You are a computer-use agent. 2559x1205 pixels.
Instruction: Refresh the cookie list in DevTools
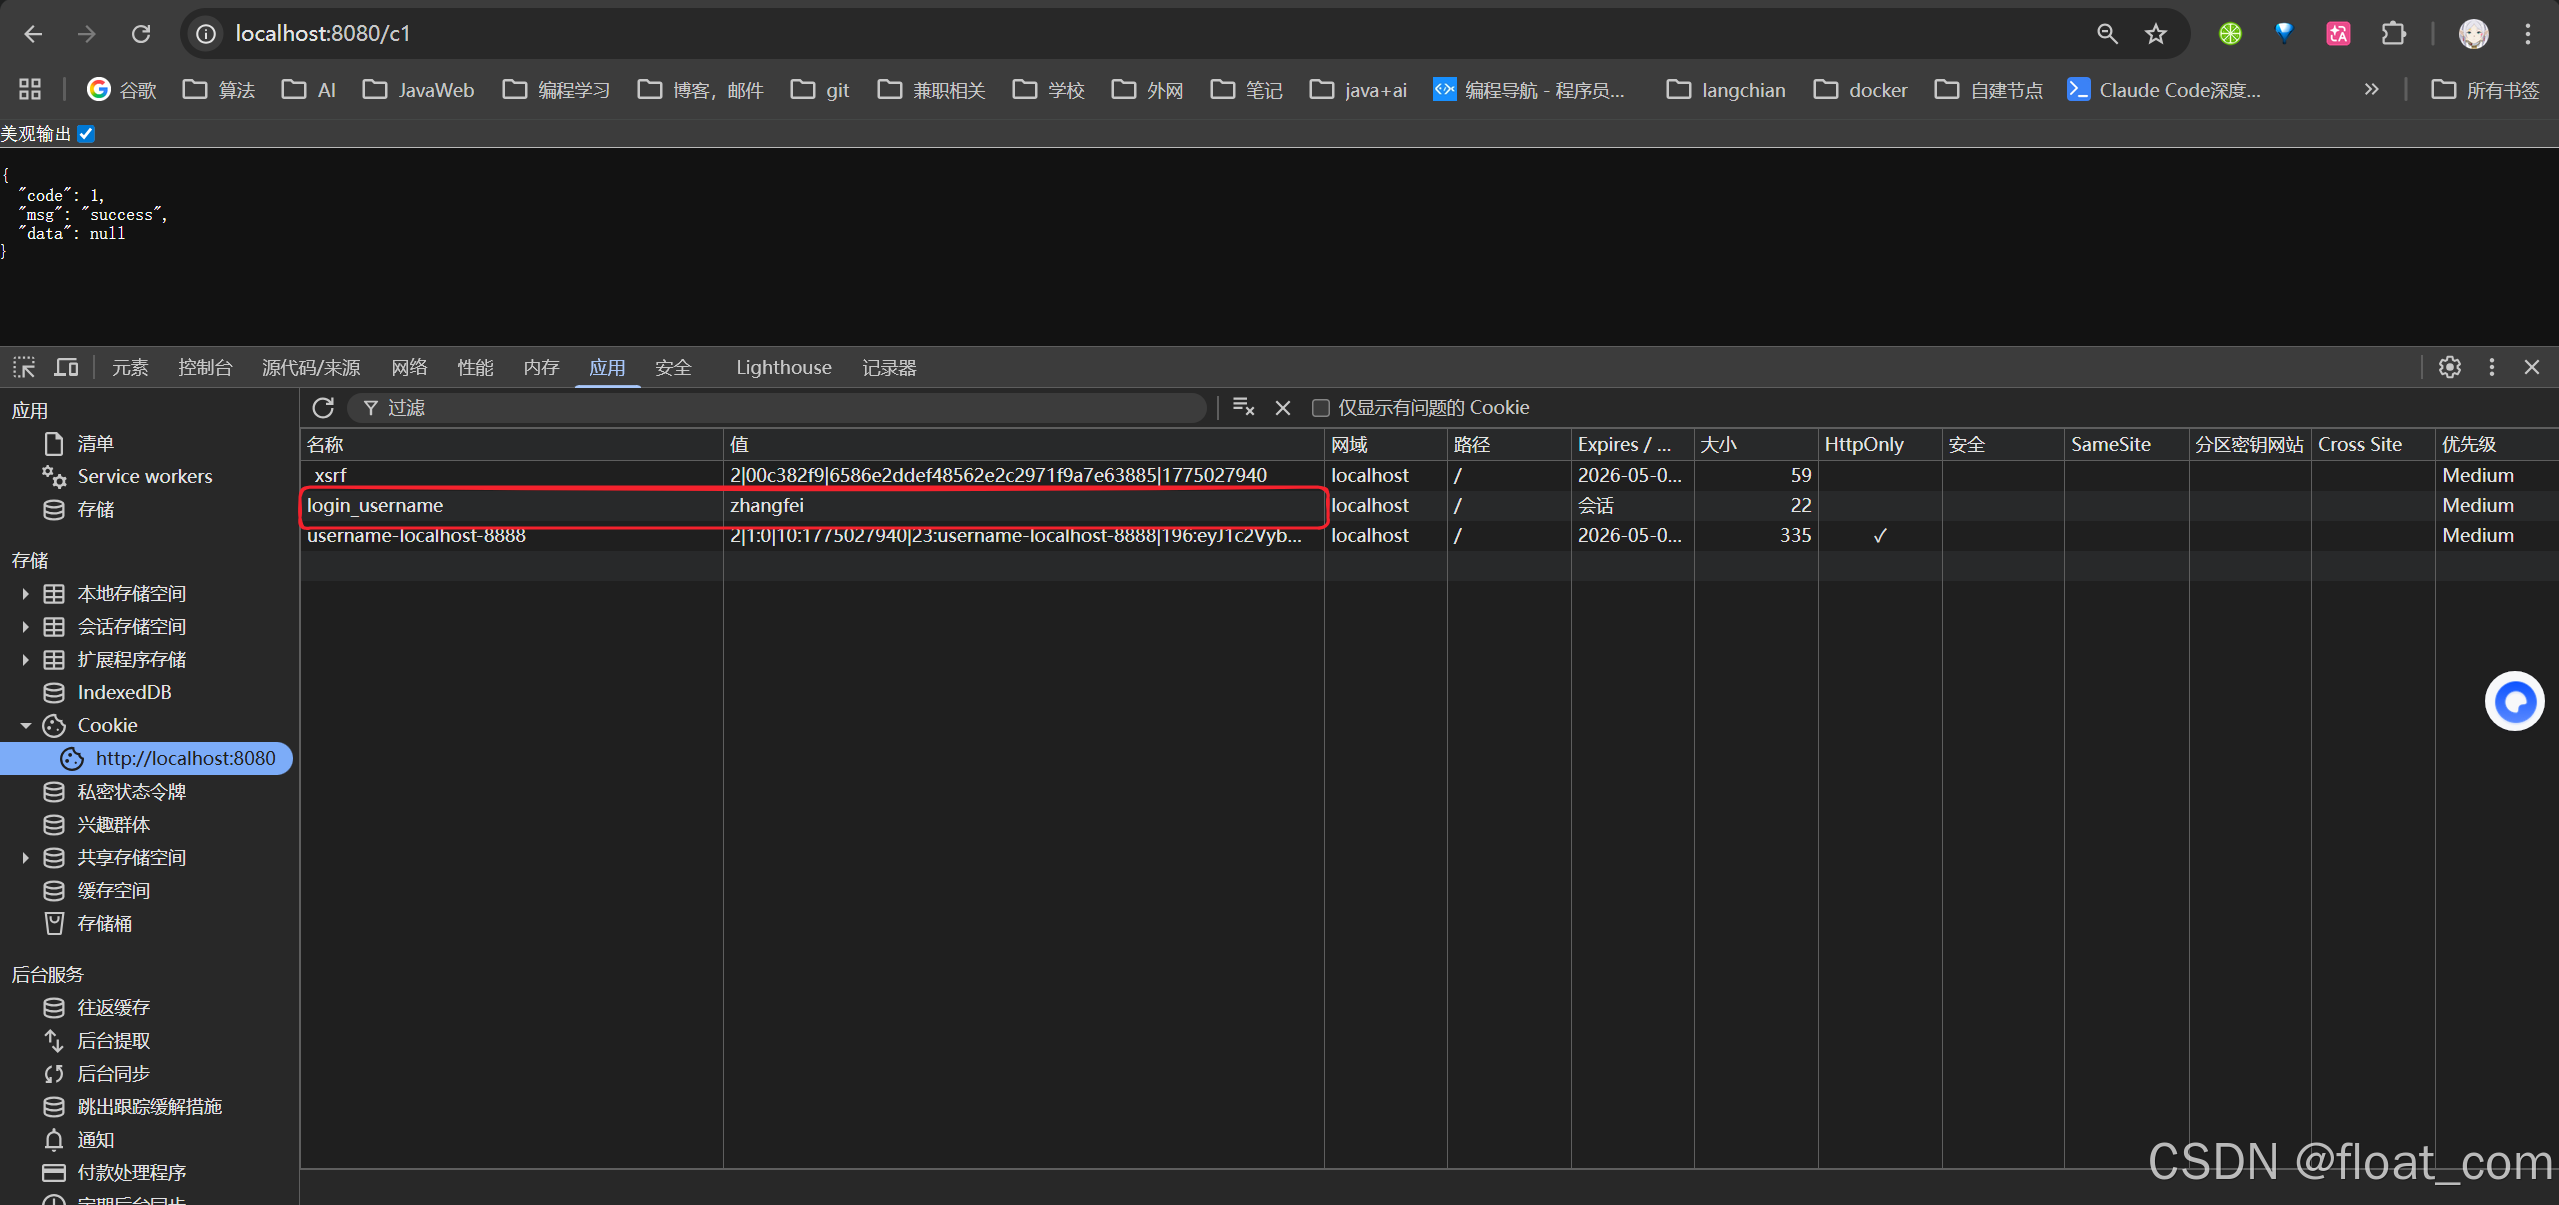tap(323, 407)
